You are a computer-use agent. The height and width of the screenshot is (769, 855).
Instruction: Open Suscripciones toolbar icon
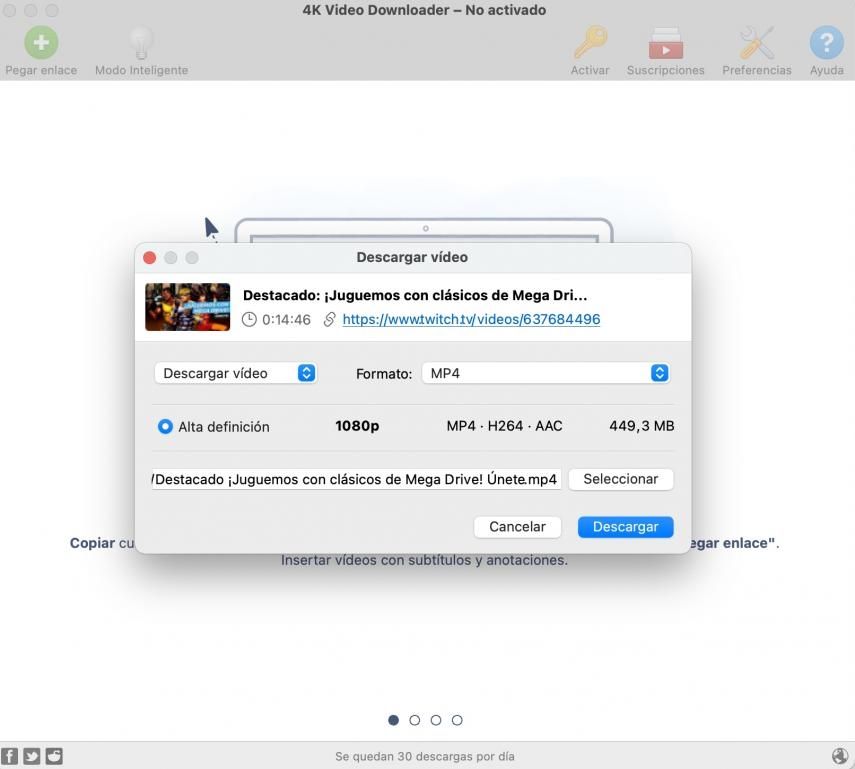pos(665,43)
